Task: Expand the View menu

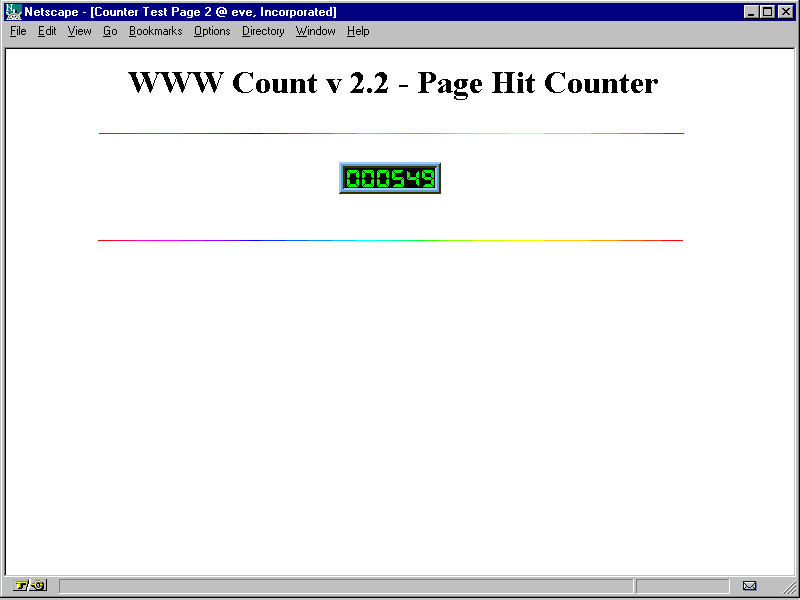Action: pyautogui.click(x=79, y=31)
